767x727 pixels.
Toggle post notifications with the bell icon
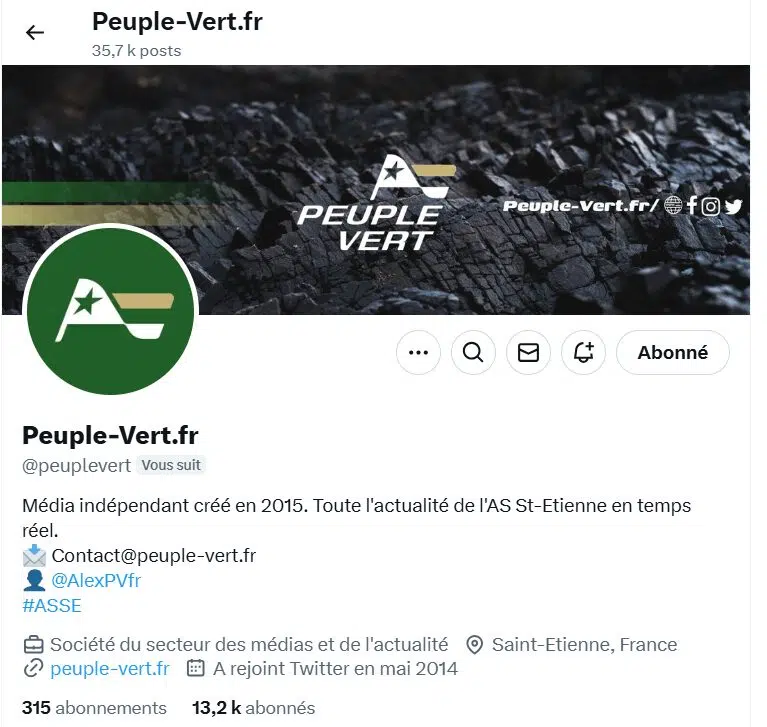(584, 352)
